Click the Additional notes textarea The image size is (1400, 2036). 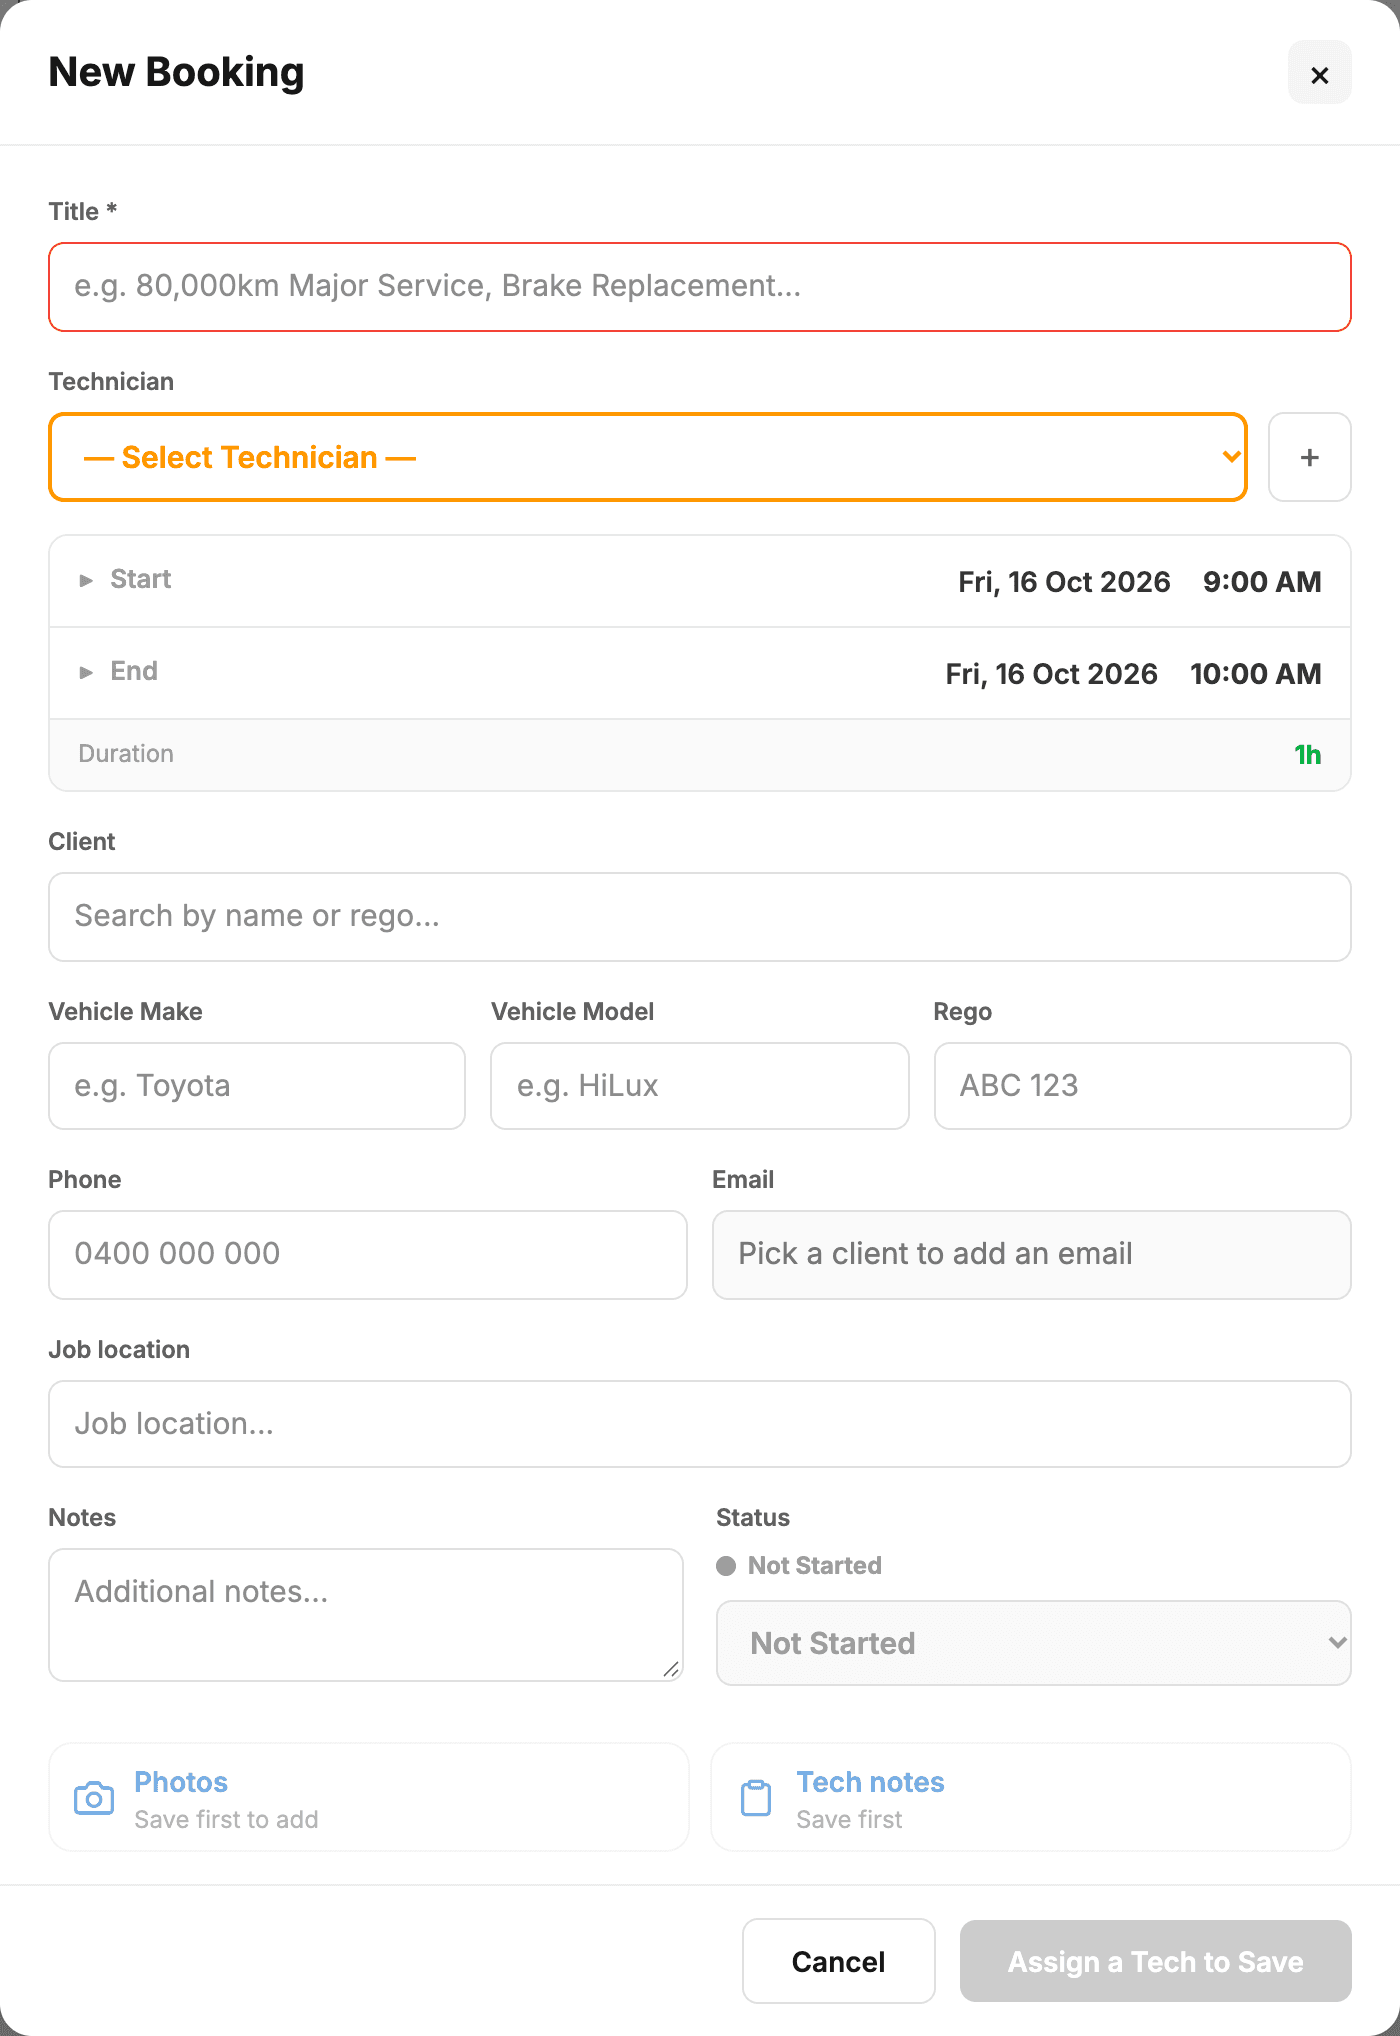tap(366, 1615)
